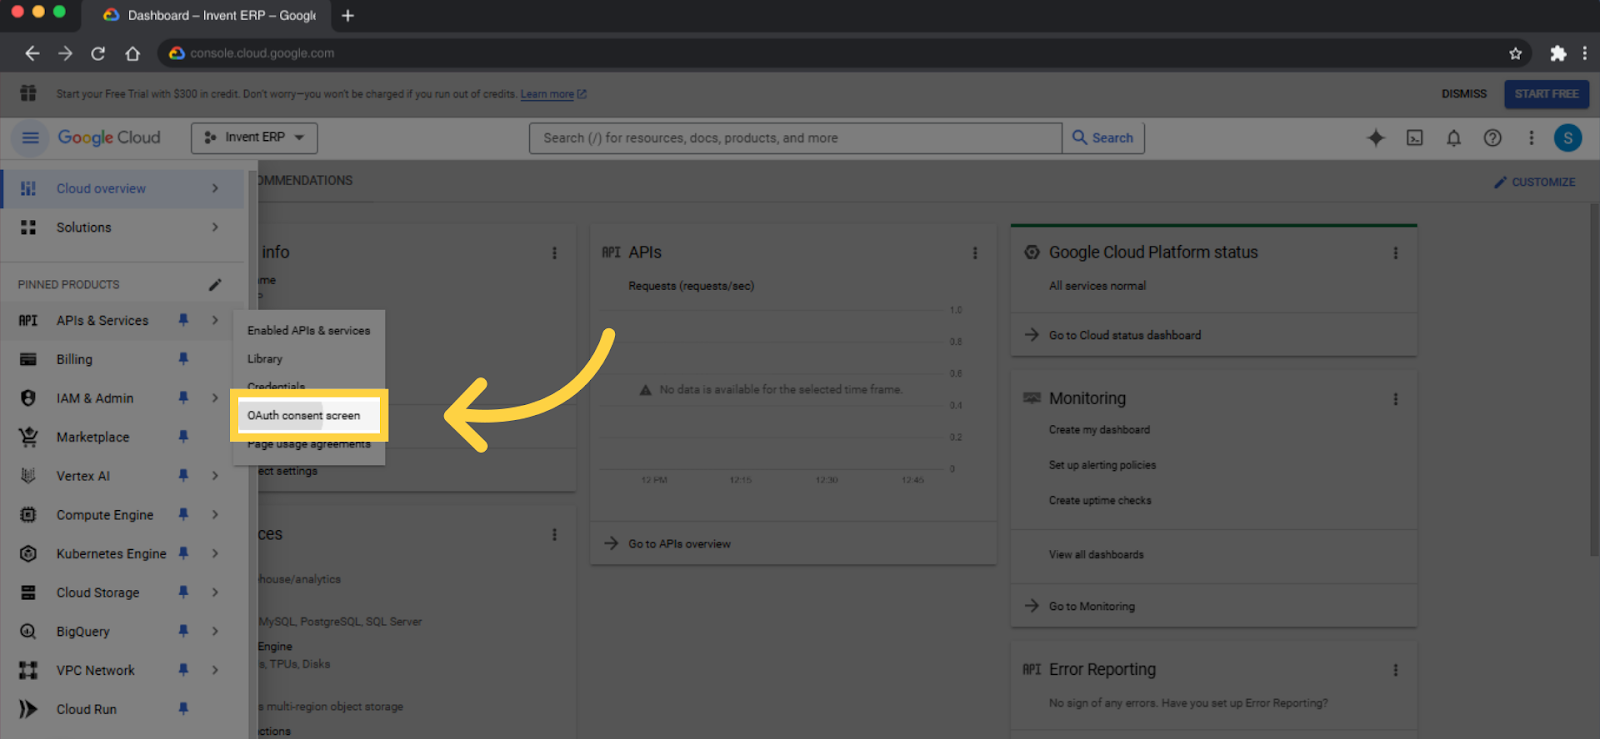Viewport: 1600px width, 739px height.
Task: Open the notifications bell
Action: [1454, 138]
